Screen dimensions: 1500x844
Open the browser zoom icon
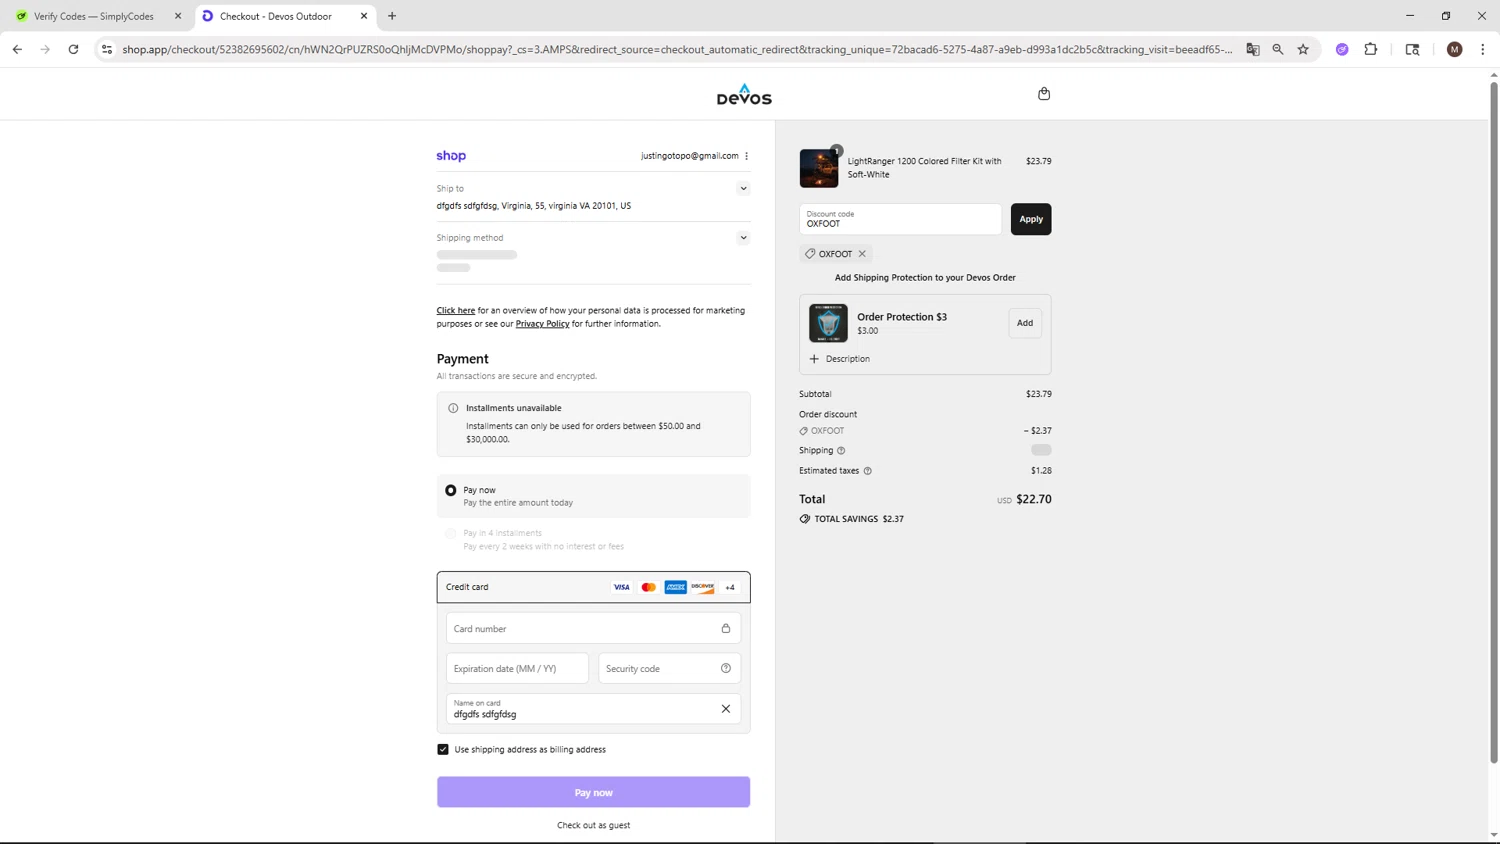1278,49
